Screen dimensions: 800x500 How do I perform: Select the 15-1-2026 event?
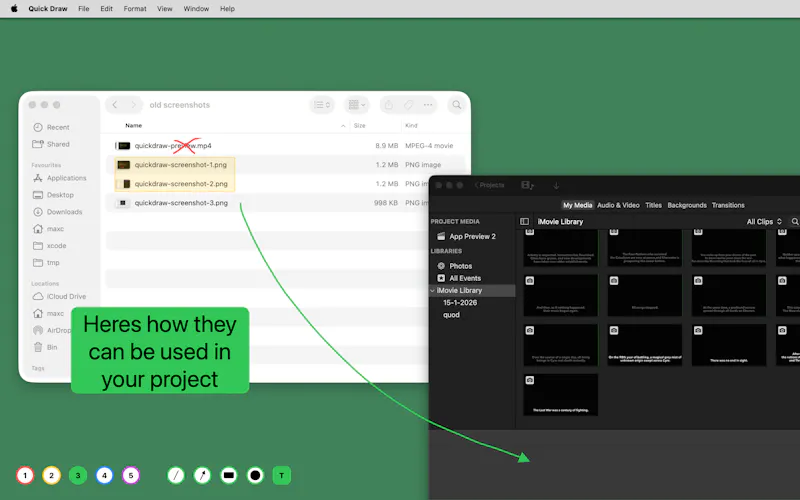click(460, 303)
